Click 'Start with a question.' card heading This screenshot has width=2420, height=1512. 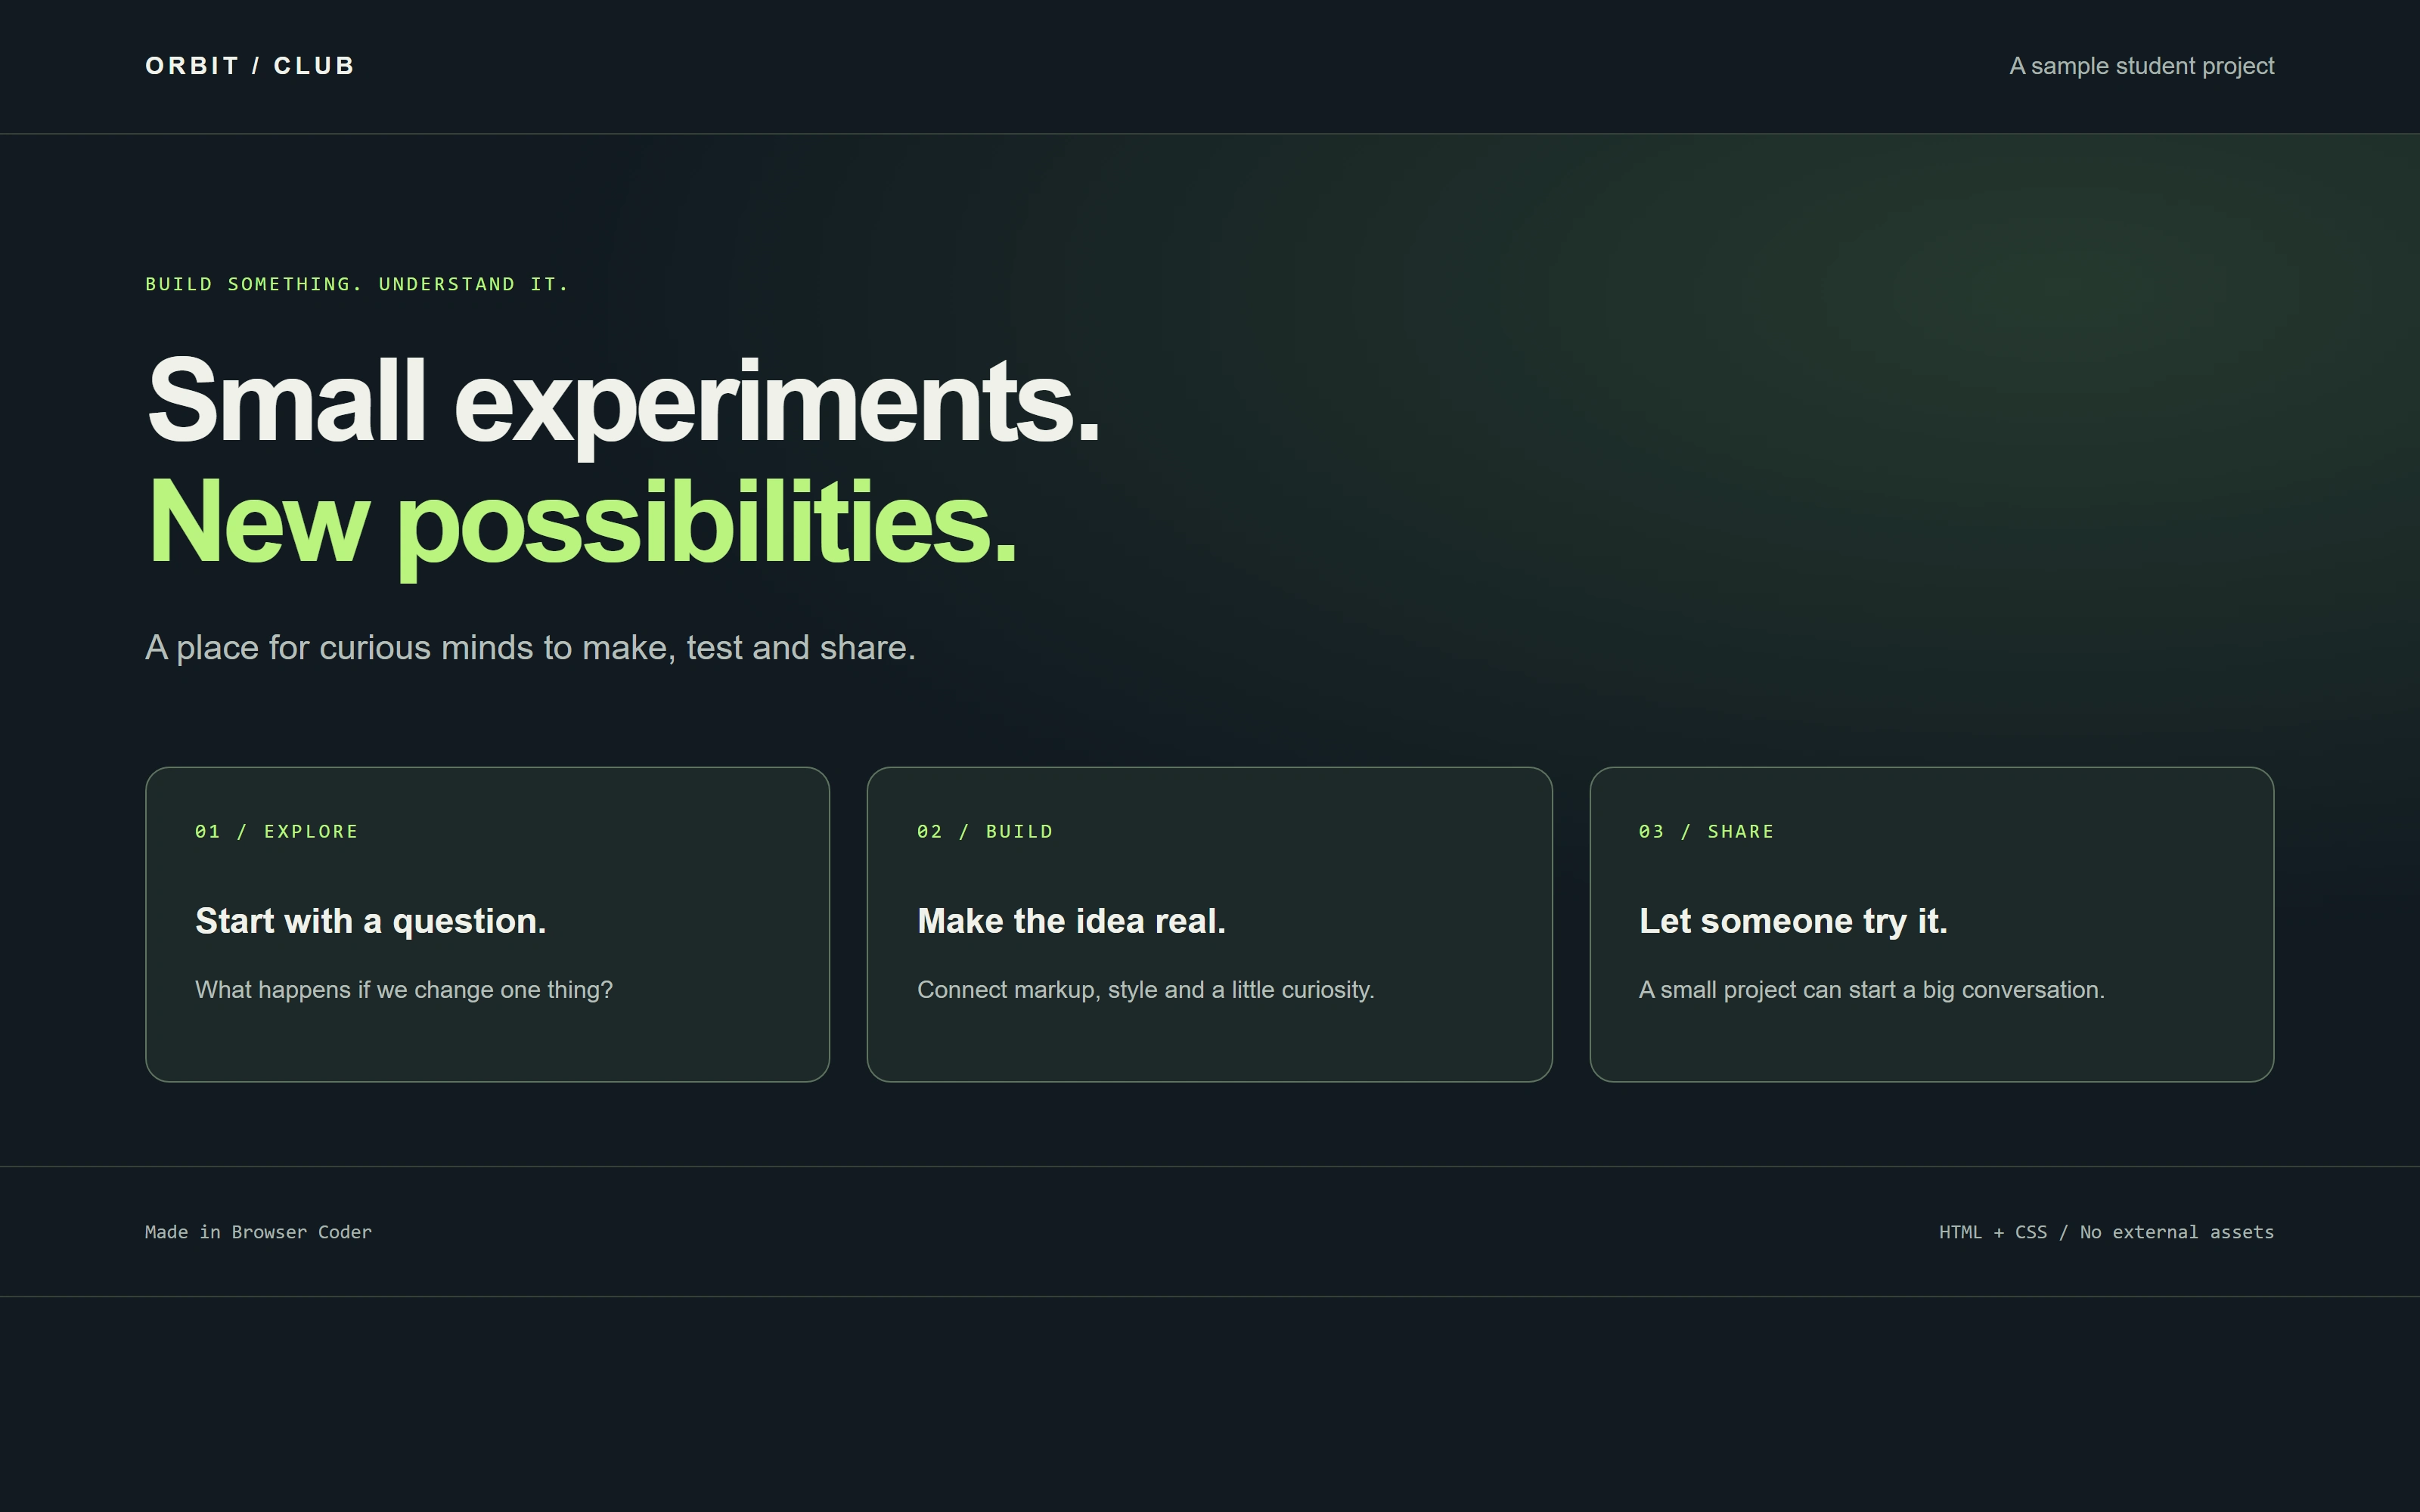click(x=371, y=921)
